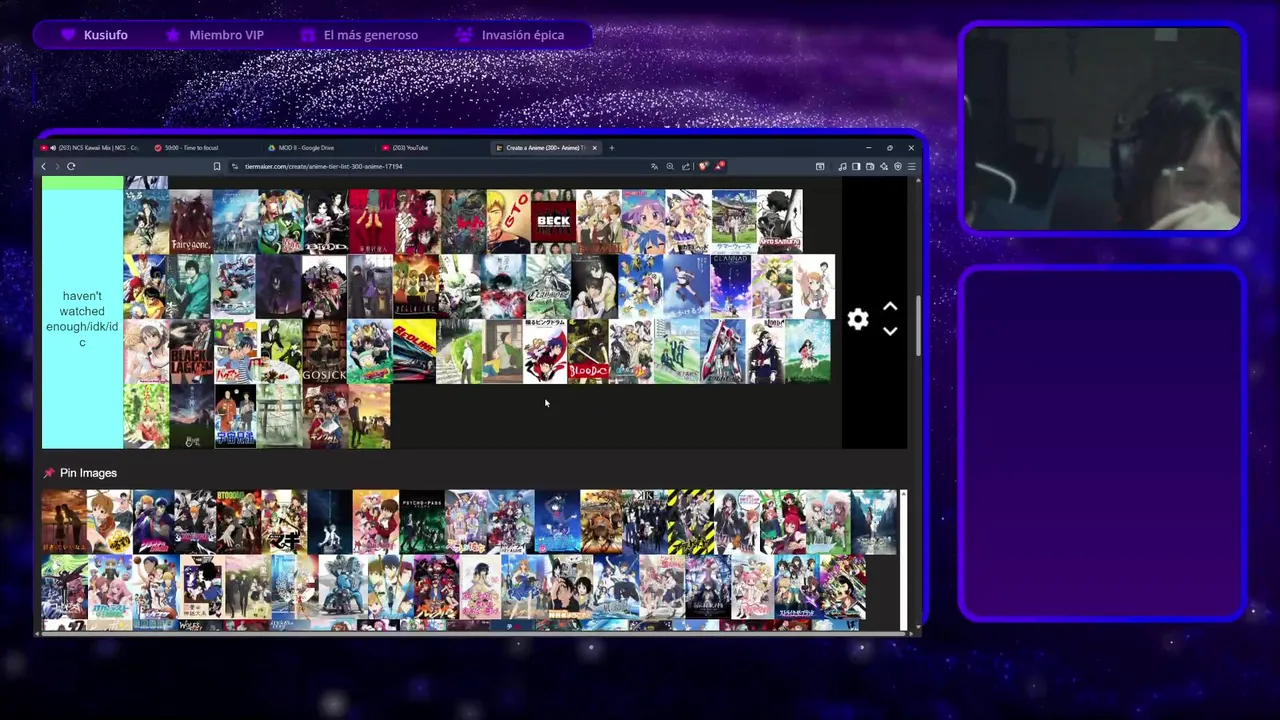Switch to the MOD II - Google Drive tab
Screen dimensions: 1280x720
320,148
